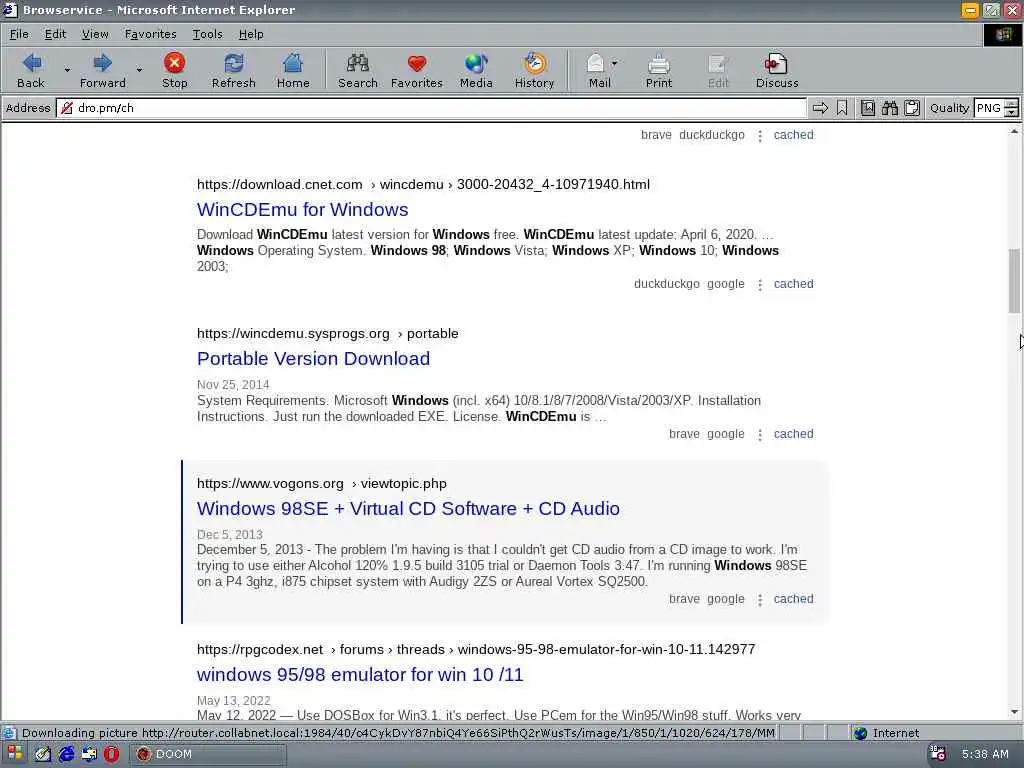Switch to the DOOM taskbar button
The height and width of the screenshot is (768, 1024).
click(208, 754)
